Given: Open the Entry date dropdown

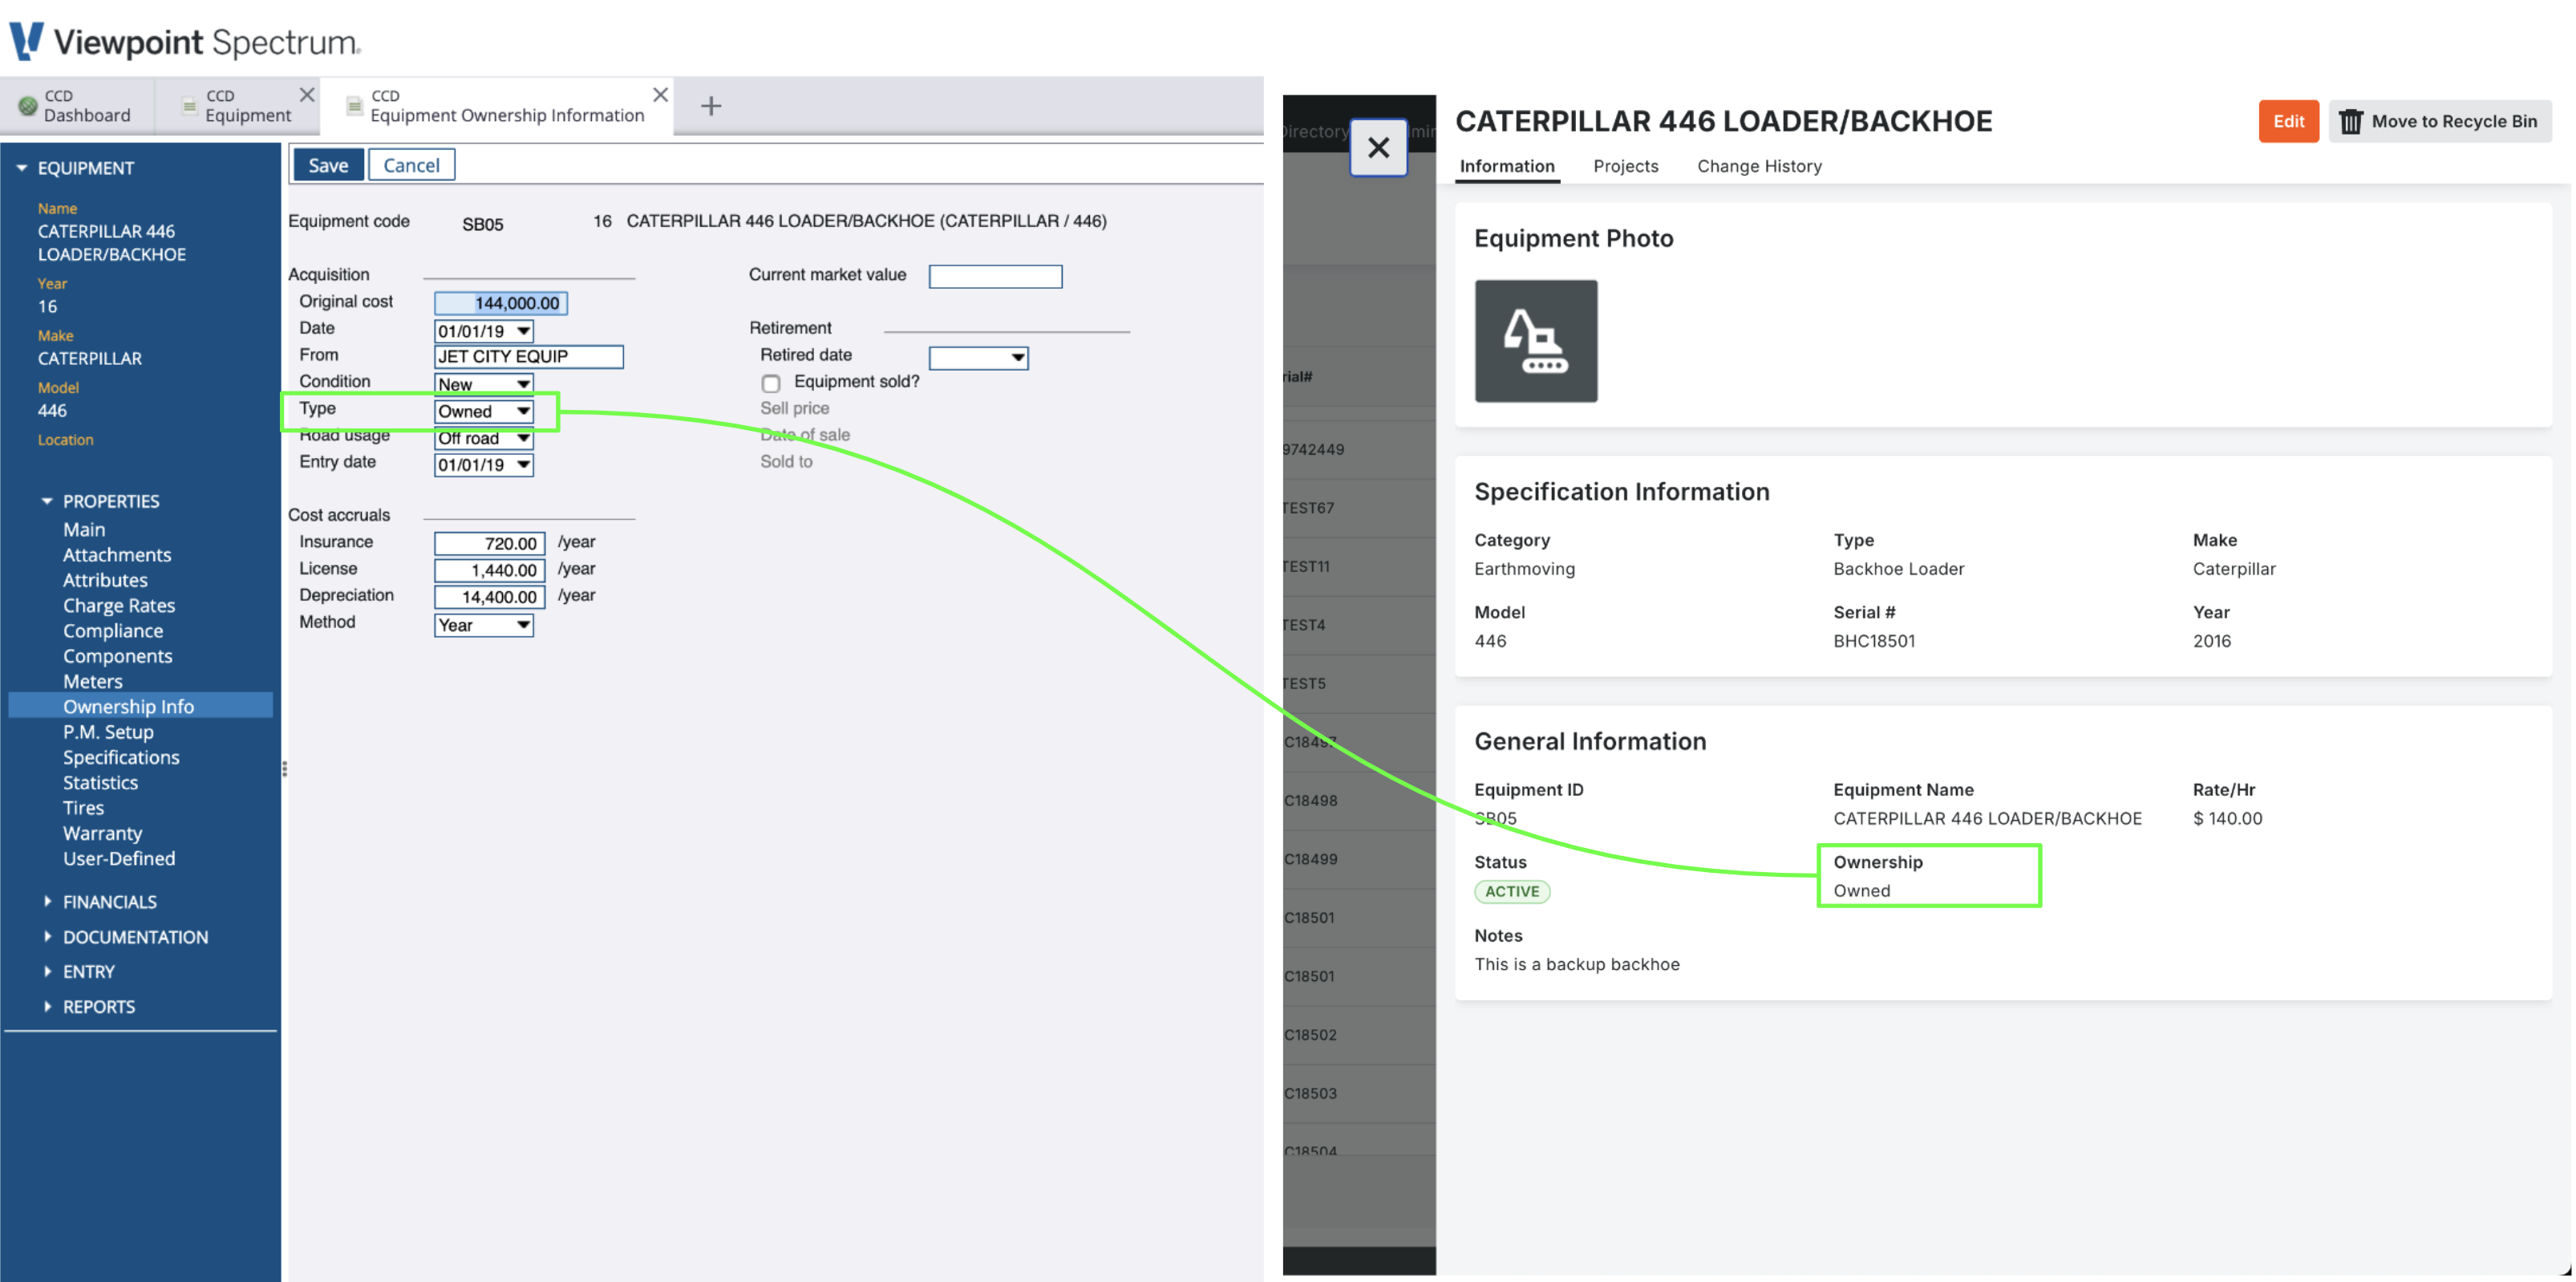Looking at the screenshot, I should (483, 465).
